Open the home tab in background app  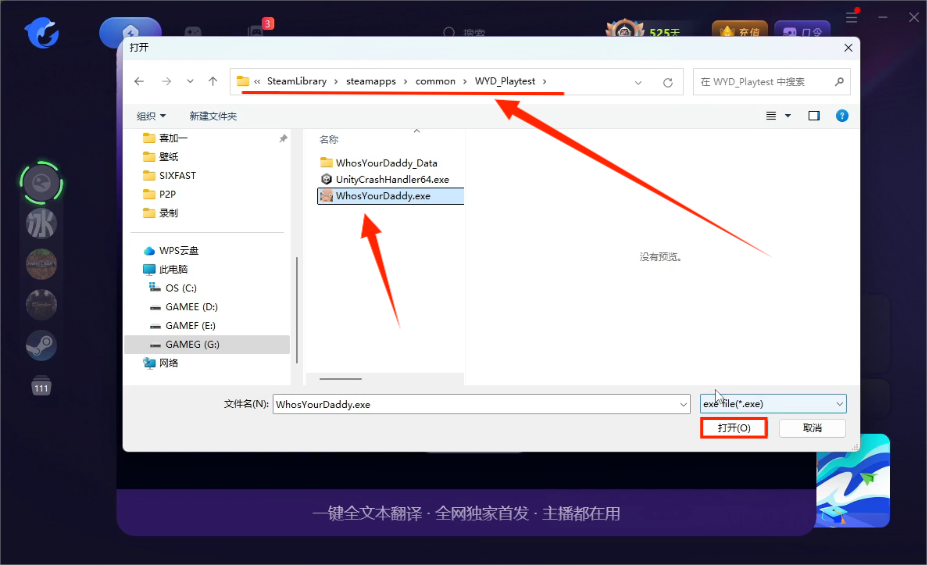pyautogui.click(x=131, y=32)
